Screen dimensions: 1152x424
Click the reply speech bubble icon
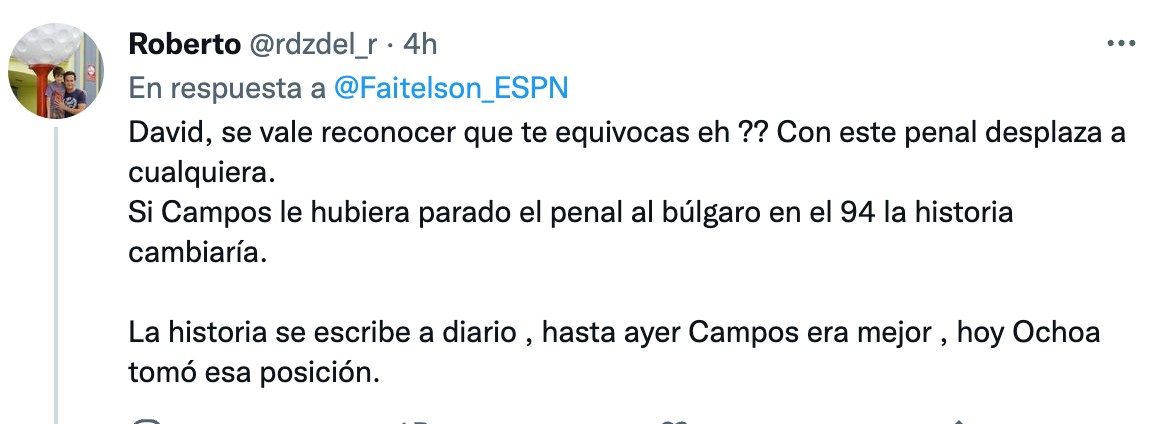pyautogui.click(x=146, y=421)
